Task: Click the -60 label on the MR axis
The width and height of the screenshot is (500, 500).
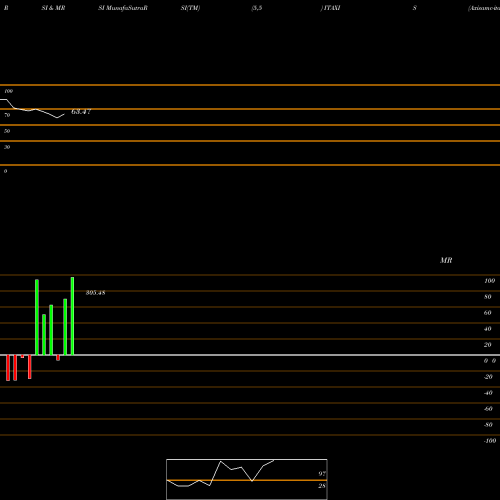Action: point(488,409)
